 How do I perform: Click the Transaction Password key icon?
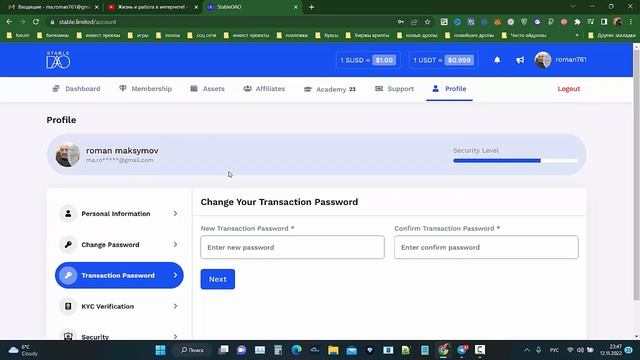click(x=68, y=275)
